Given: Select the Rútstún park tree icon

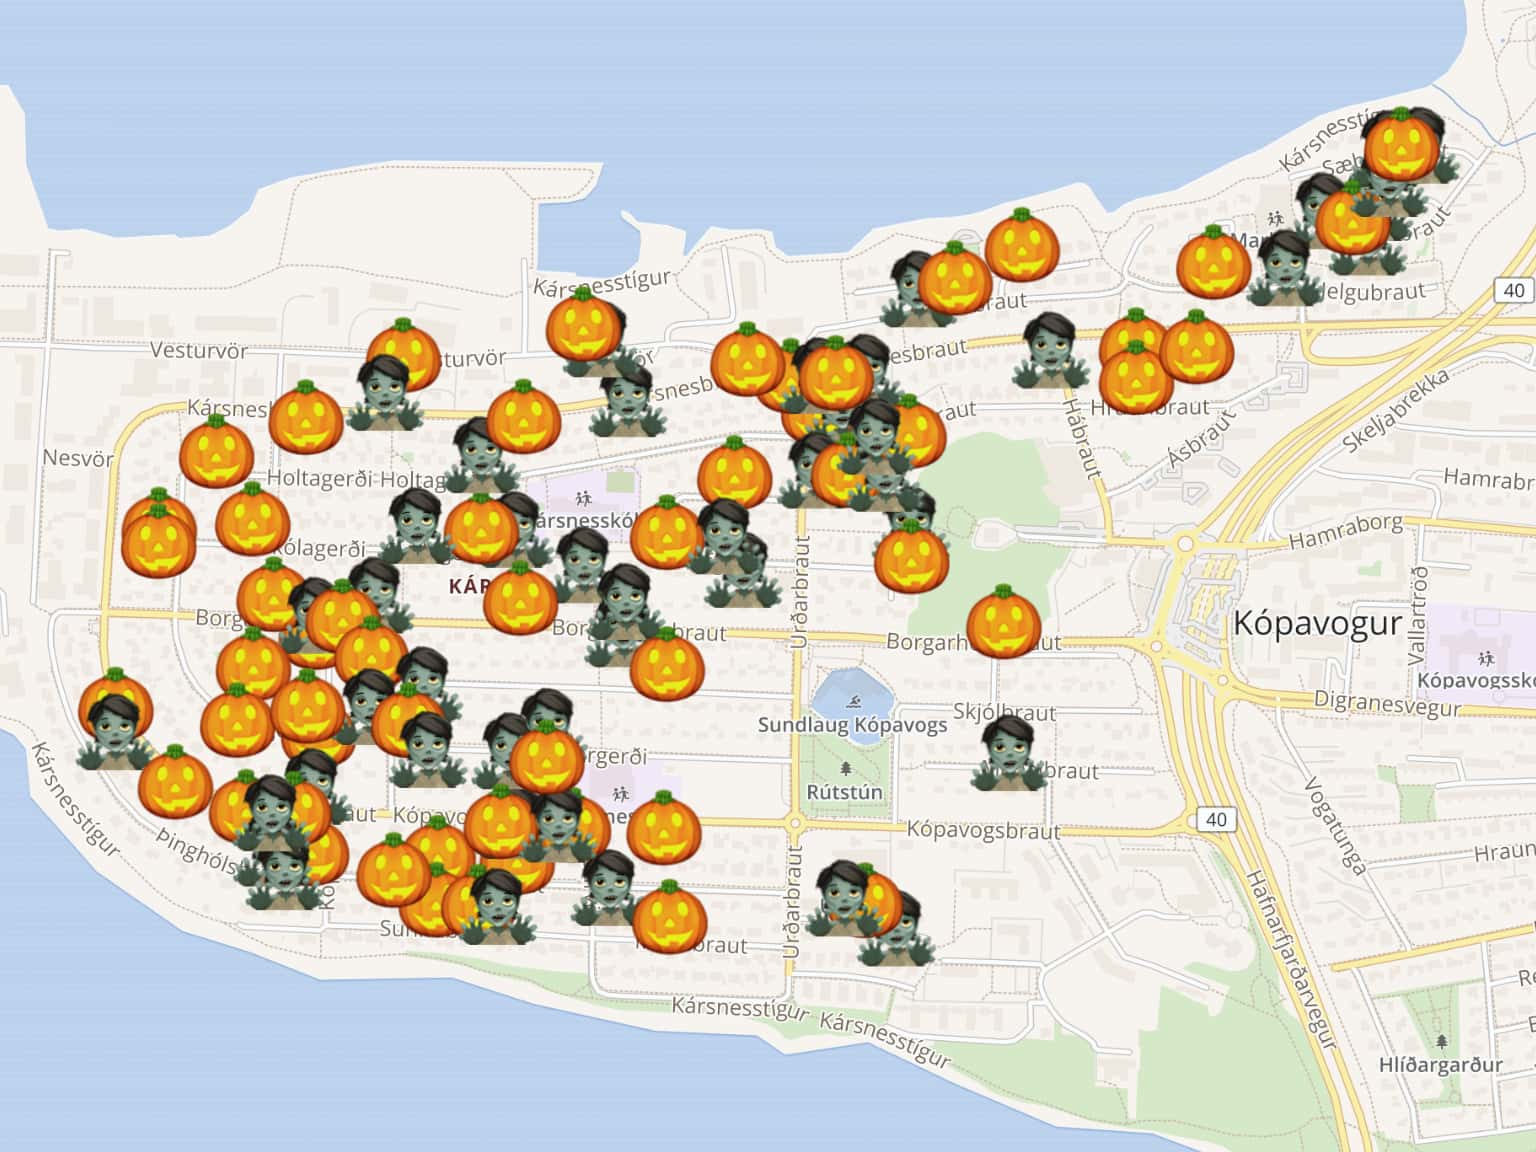Looking at the screenshot, I should tap(846, 768).
